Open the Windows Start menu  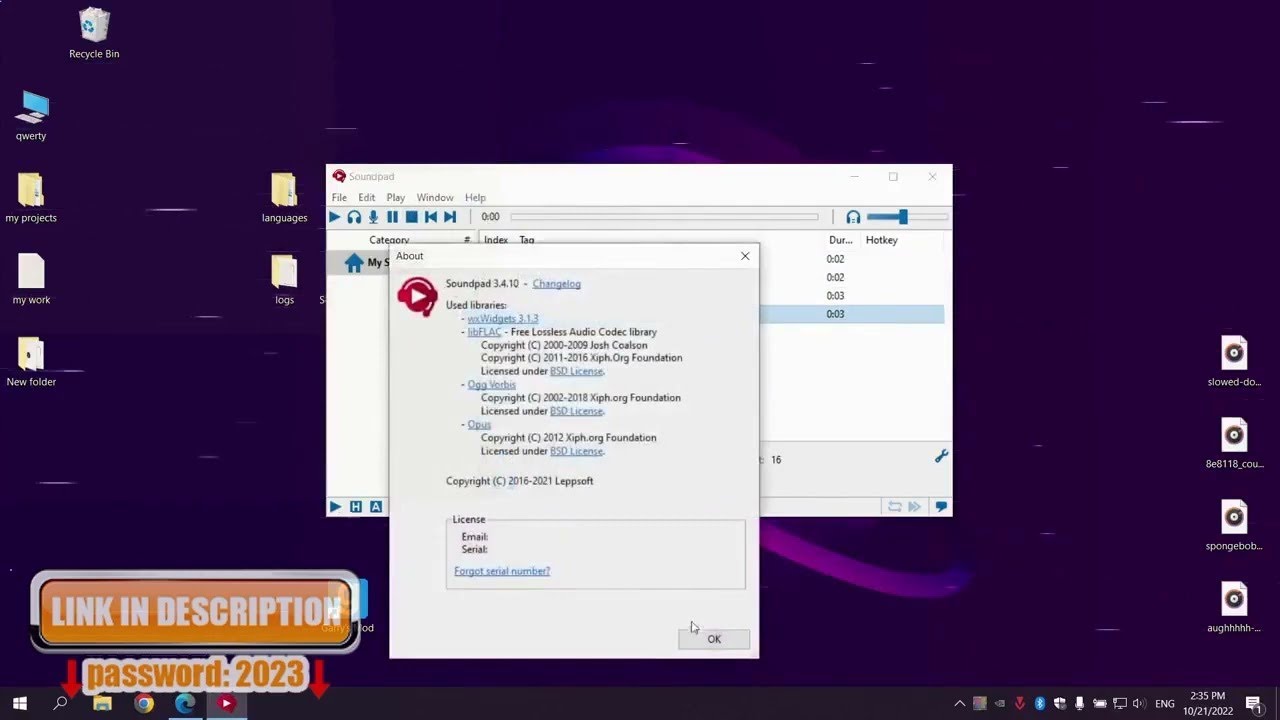pyautogui.click(x=19, y=703)
